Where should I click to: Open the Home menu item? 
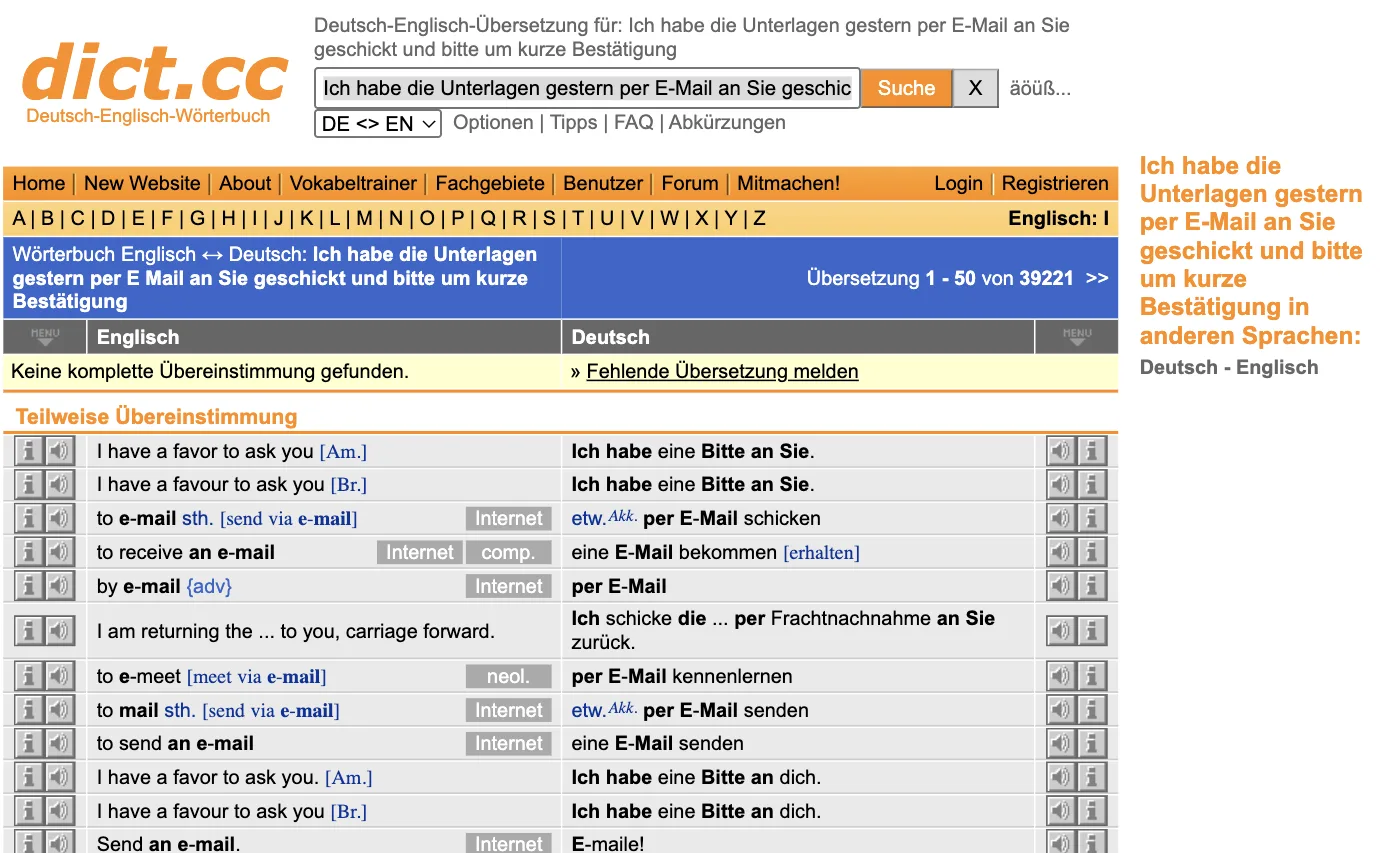(x=39, y=183)
